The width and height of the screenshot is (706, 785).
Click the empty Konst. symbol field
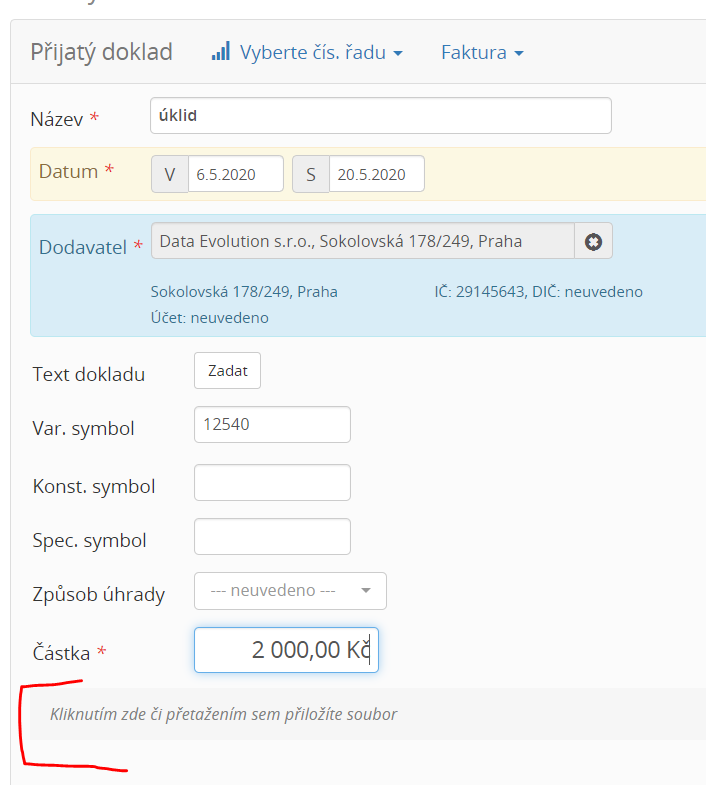point(272,483)
